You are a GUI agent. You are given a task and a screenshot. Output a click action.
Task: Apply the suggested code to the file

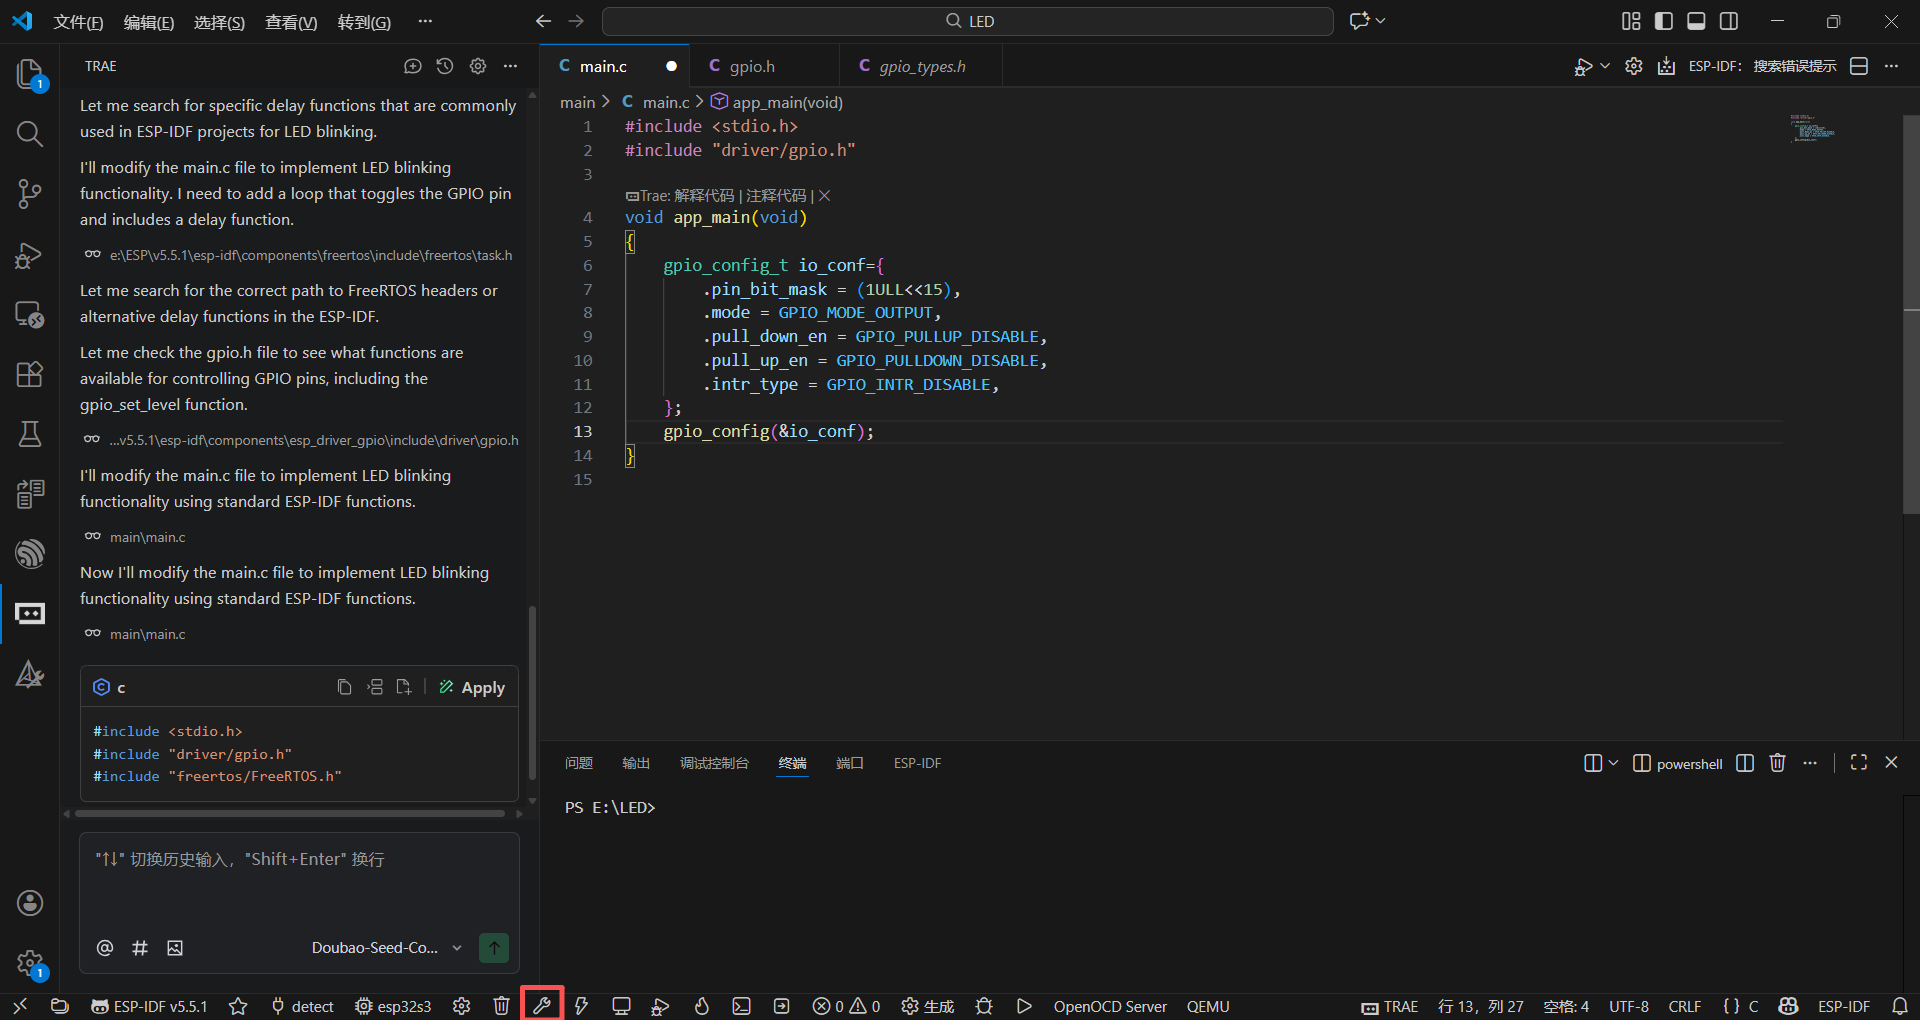point(472,687)
